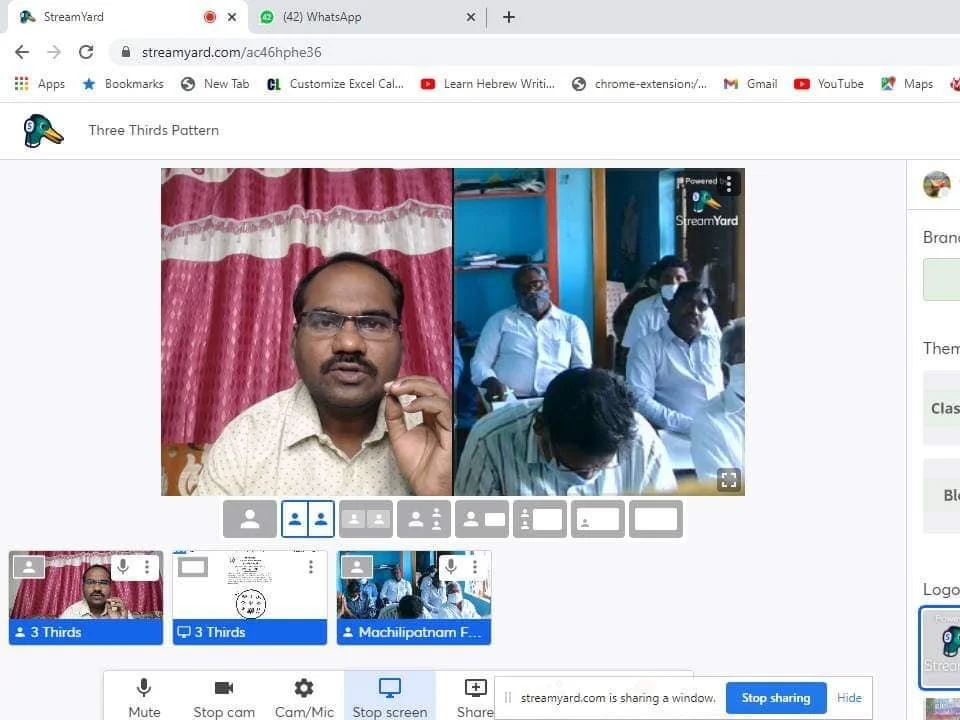Viewport: 960px width, 720px height.
Task: Toggle Mute on your own microphone
Action: tap(143, 695)
